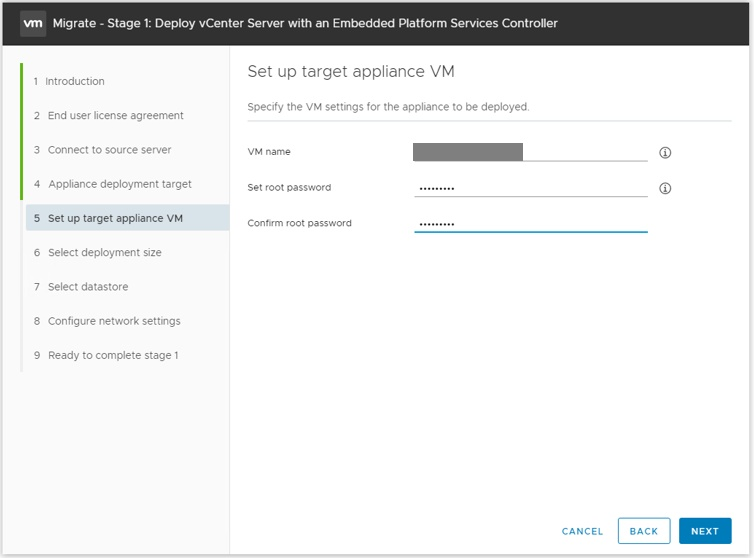Go to Connect to source server step

[x=102, y=150]
